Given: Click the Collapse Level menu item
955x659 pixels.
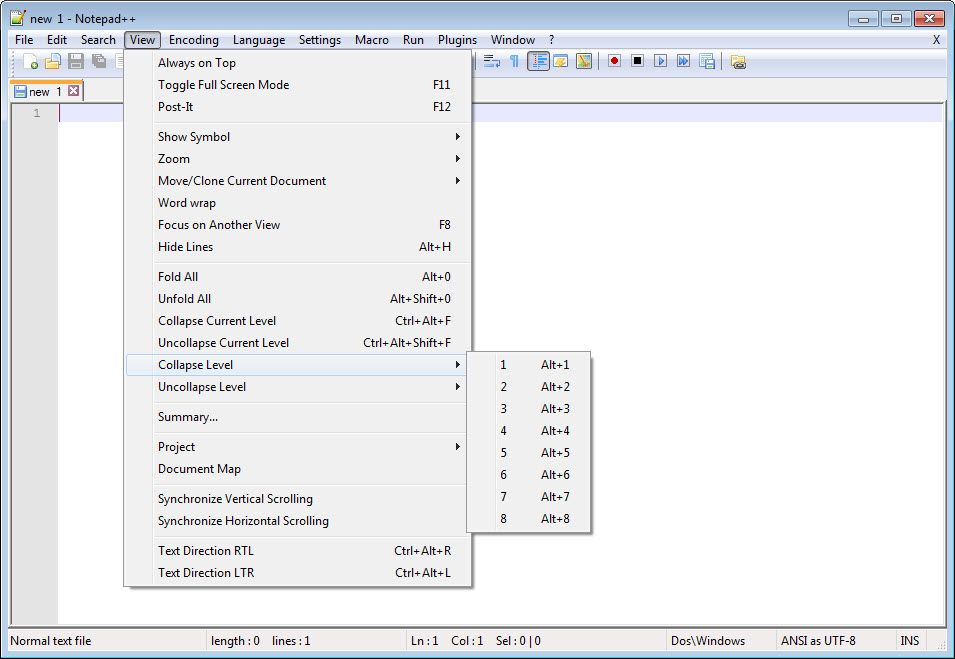Looking at the screenshot, I should pyautogui.click(x=297, y=365).
